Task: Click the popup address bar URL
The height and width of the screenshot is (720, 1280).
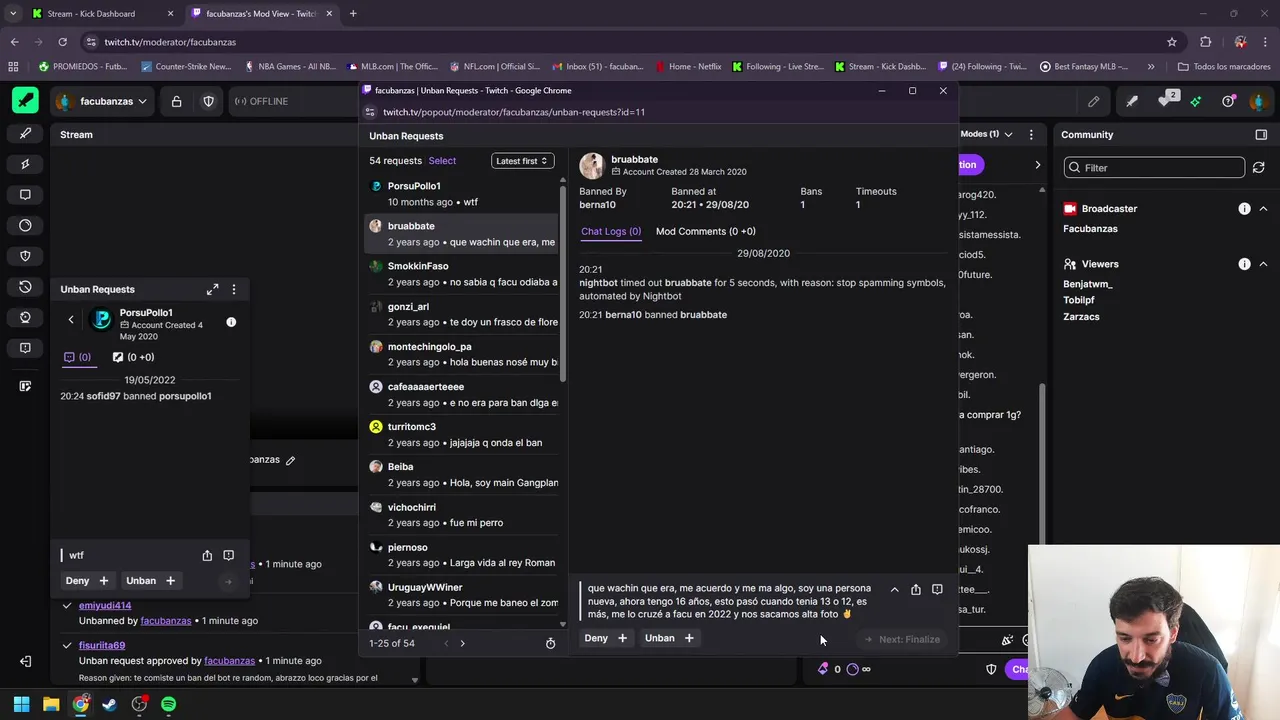Action: coord(514,112)
